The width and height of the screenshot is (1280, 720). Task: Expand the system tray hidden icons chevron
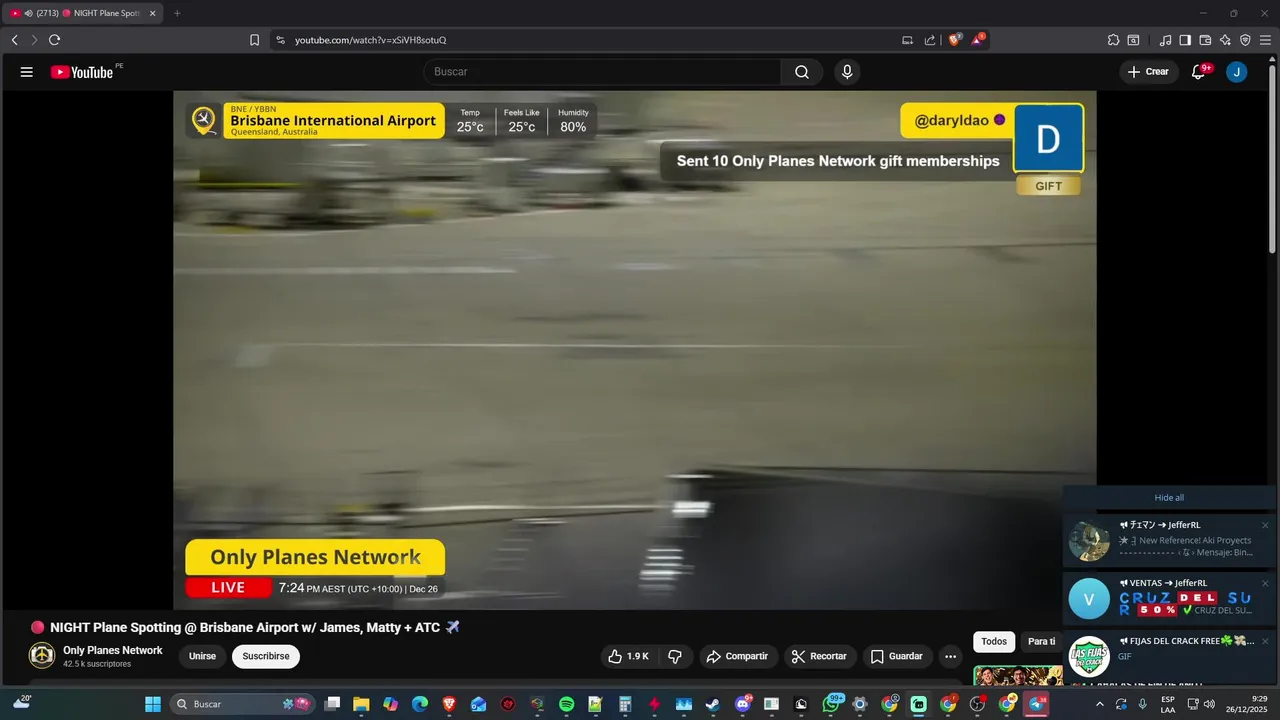1100,704
